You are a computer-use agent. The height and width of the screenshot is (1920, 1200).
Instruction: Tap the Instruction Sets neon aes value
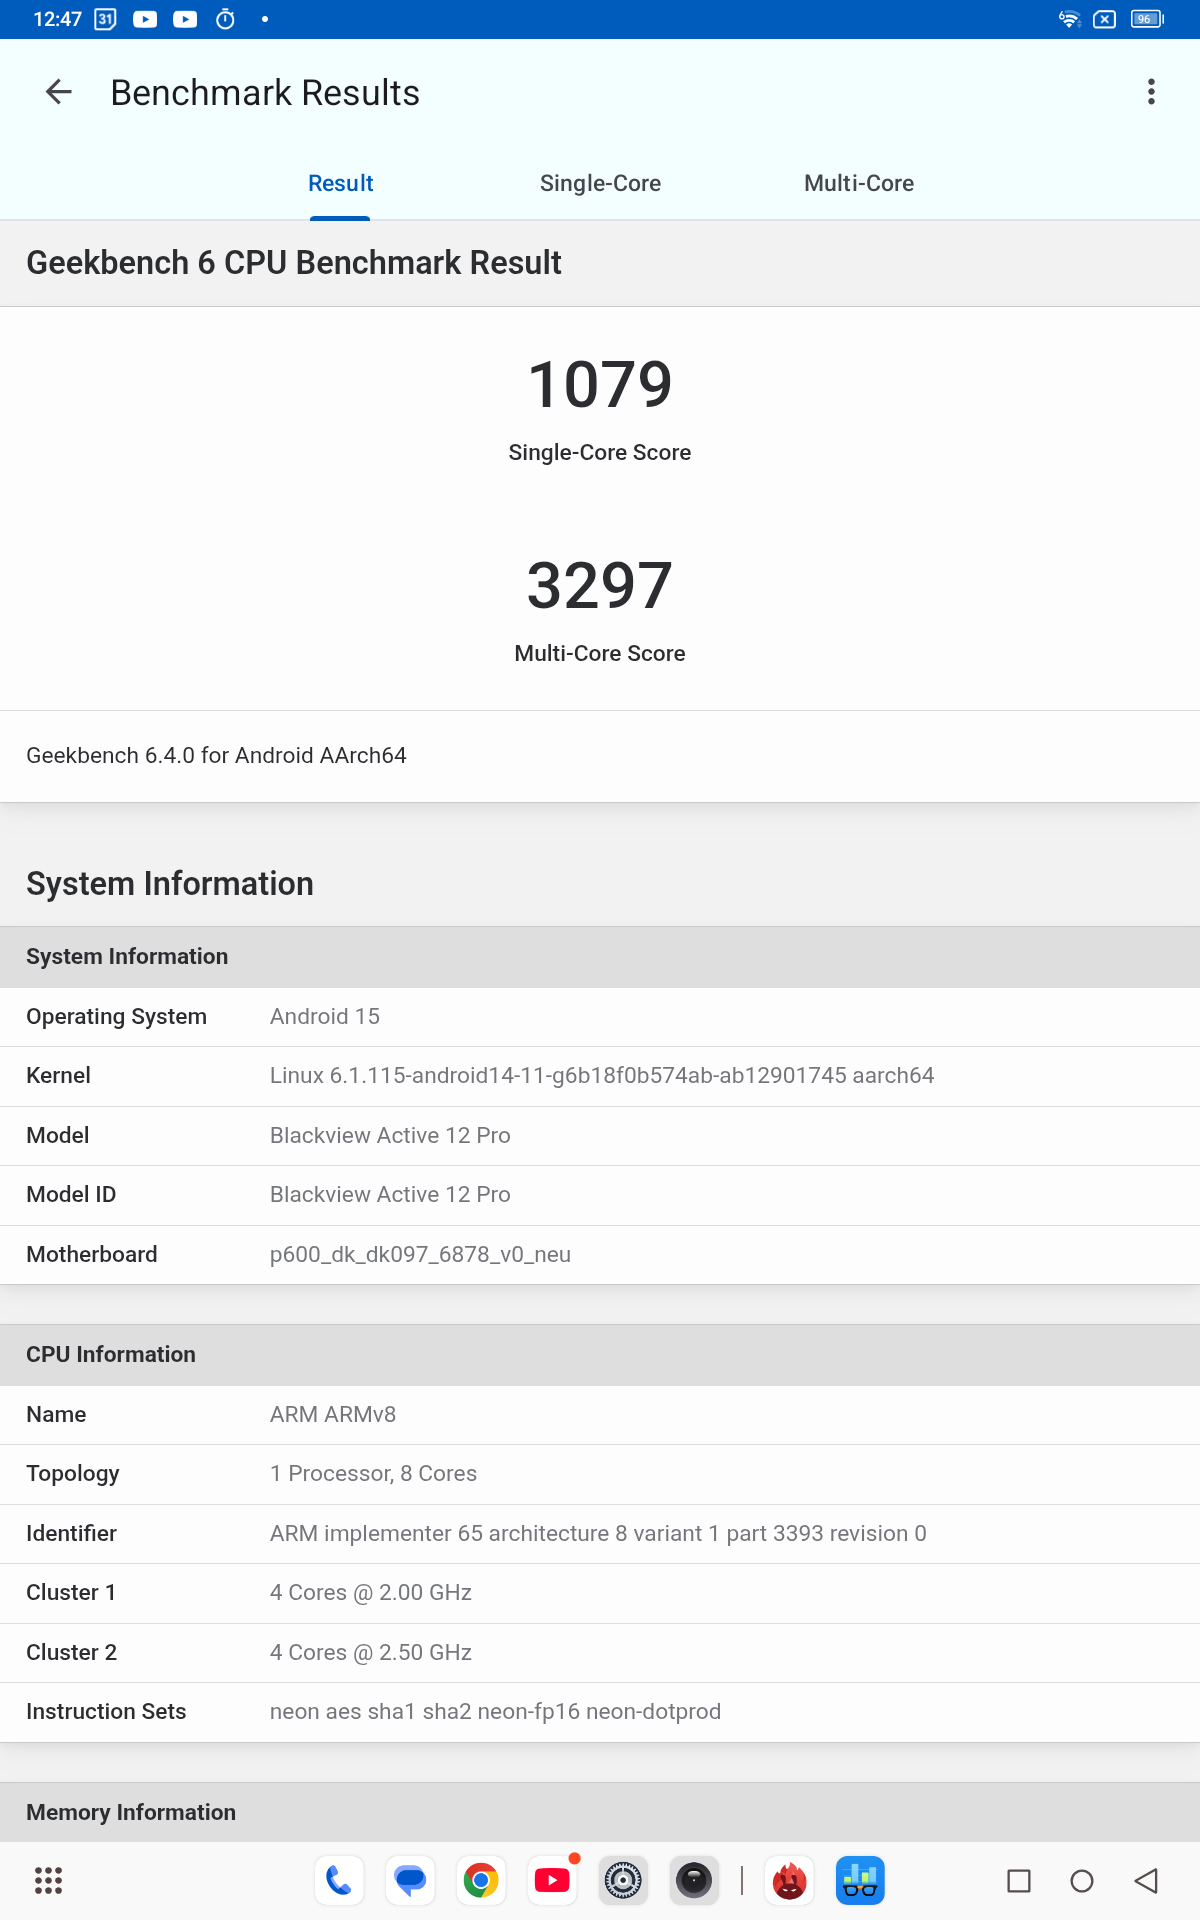(x=495, y=1711)
